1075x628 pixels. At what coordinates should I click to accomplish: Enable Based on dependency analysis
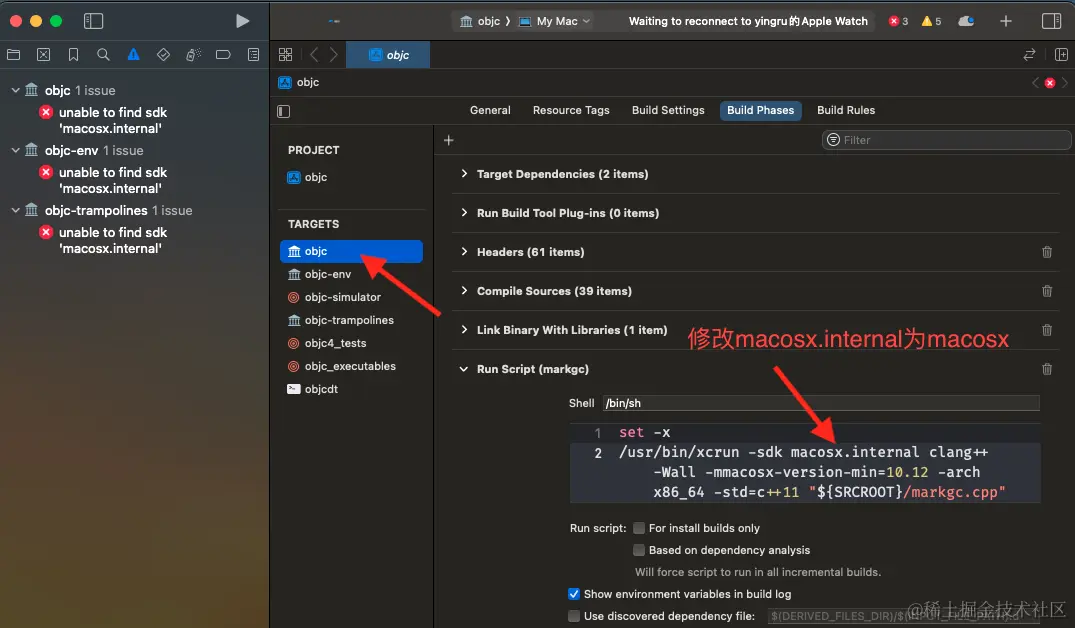[x=639, y=550]
